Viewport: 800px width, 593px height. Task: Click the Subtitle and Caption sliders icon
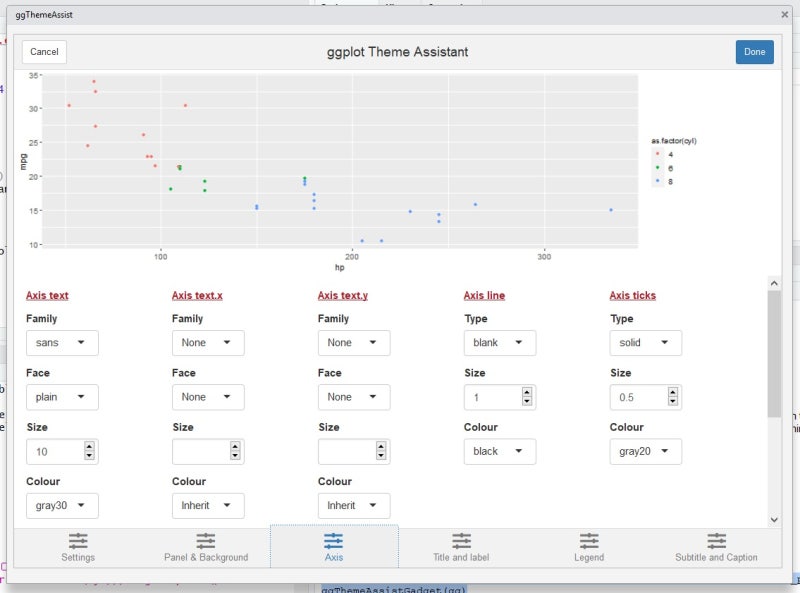716,540
